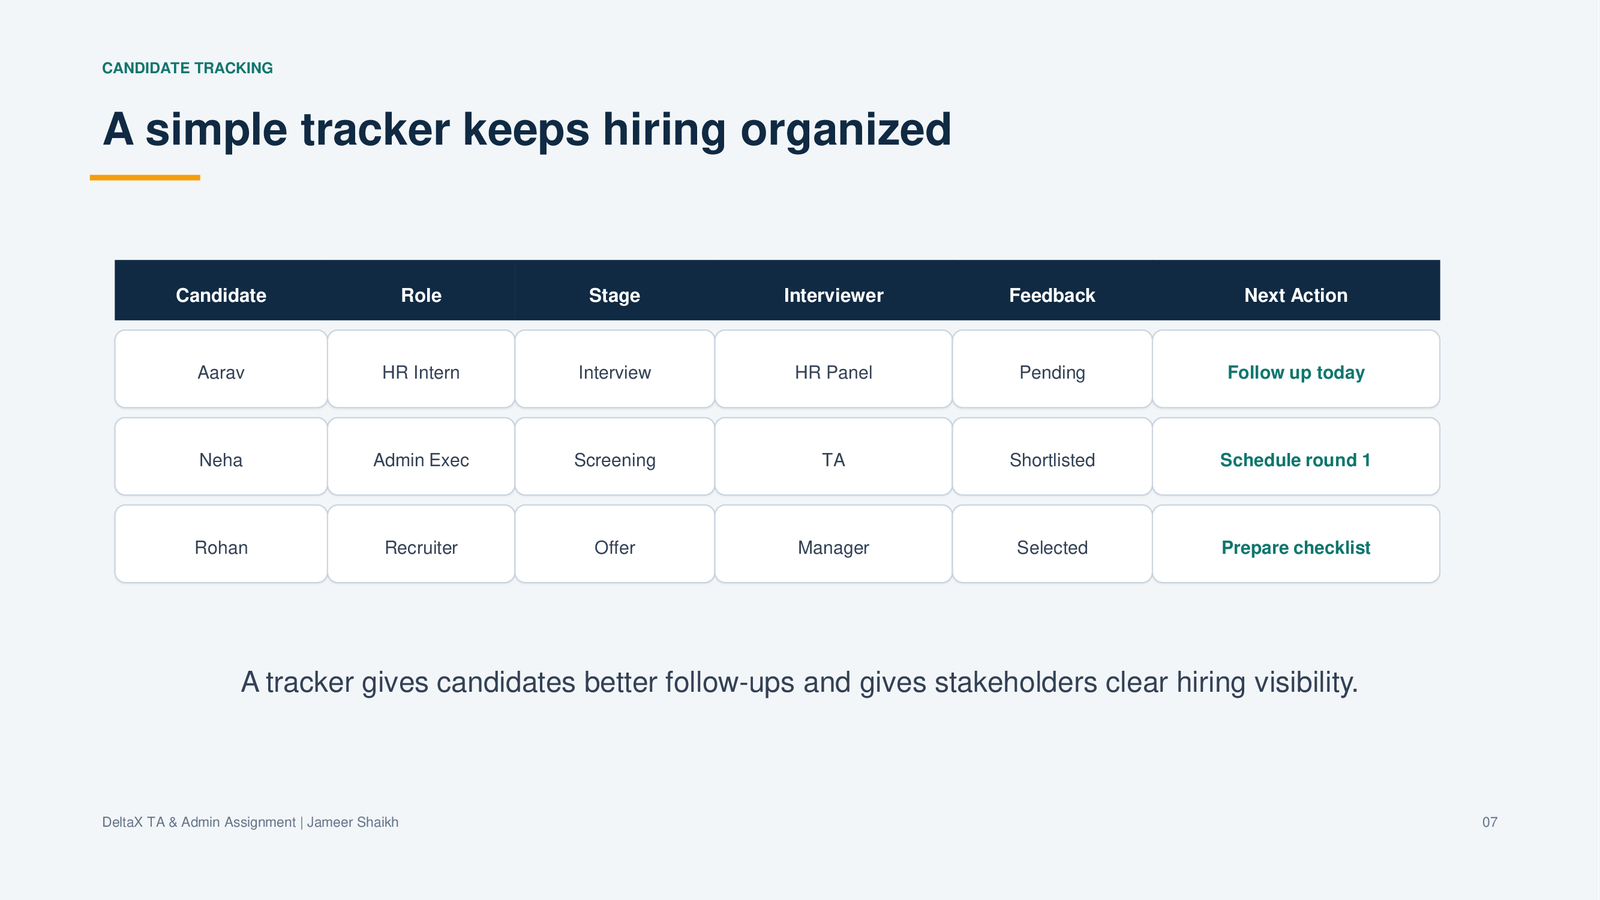Click the Prepare checklist action

1296,548
